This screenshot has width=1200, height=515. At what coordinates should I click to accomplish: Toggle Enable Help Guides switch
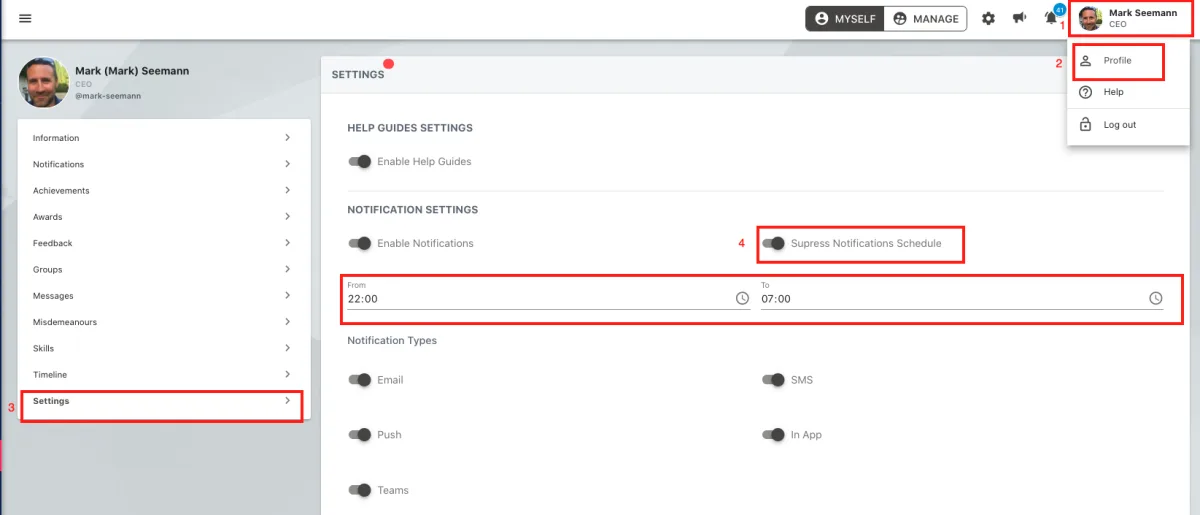click(360, 161)
